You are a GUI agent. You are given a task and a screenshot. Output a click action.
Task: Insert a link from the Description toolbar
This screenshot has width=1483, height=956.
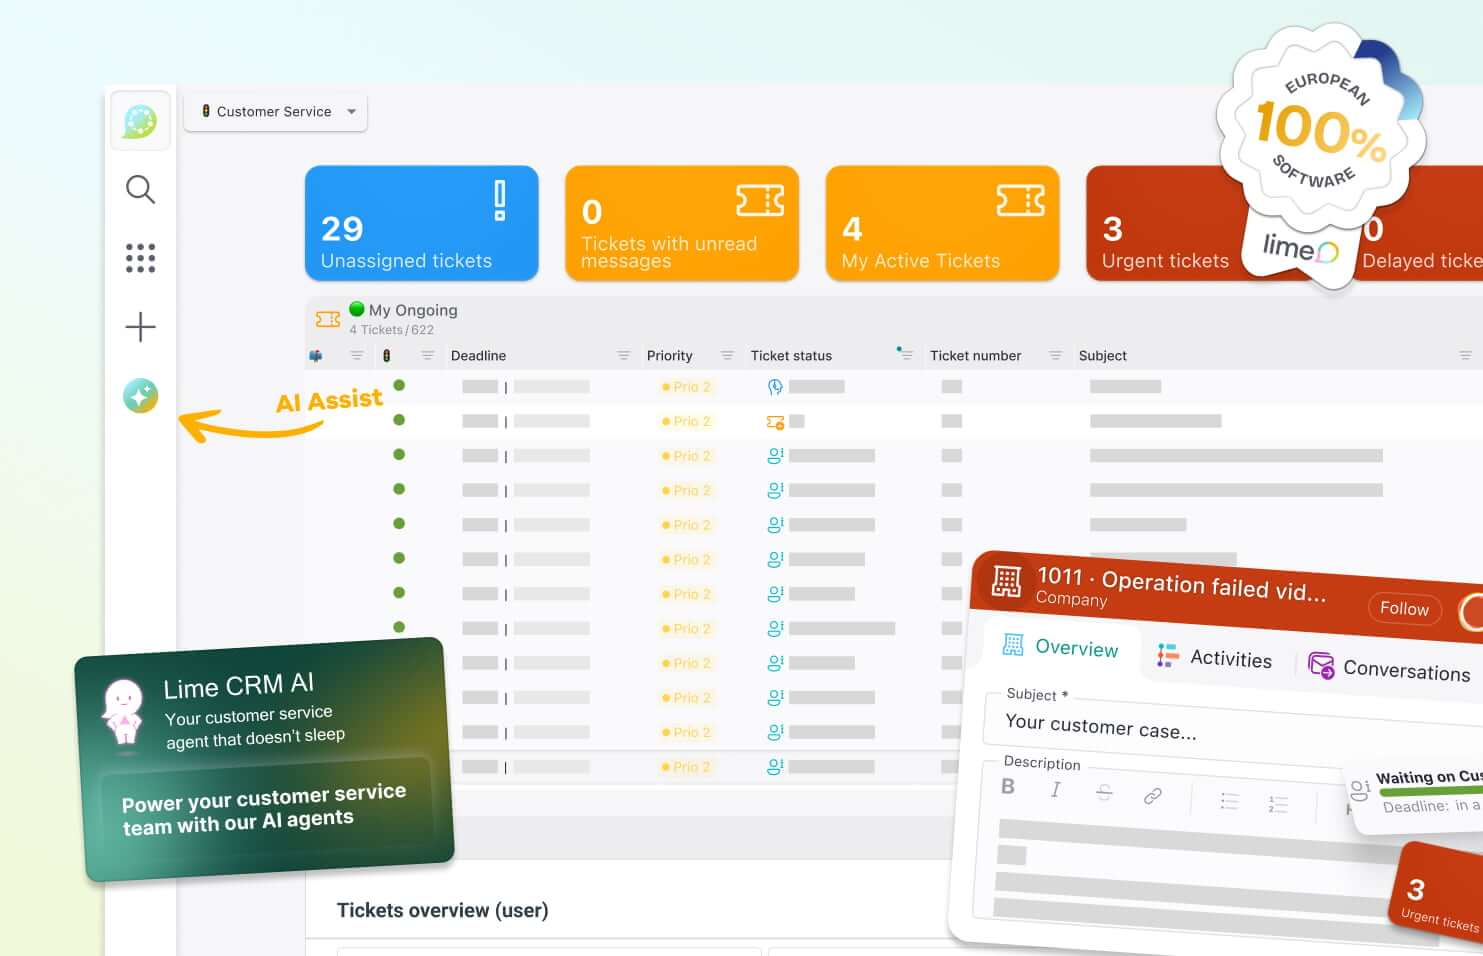coord(1153,796)
